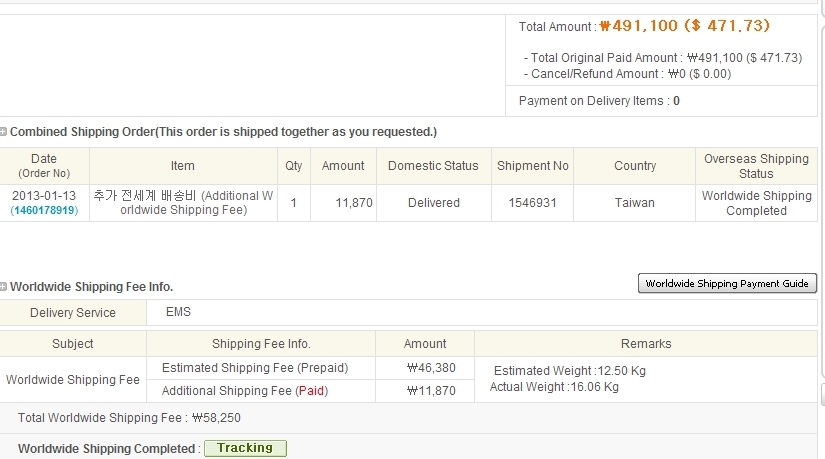This screenshot has width=825, height=459.
Task: Click the Overseas Shipping Status column header
Action: pyautogui.click(x=756, y=166)
